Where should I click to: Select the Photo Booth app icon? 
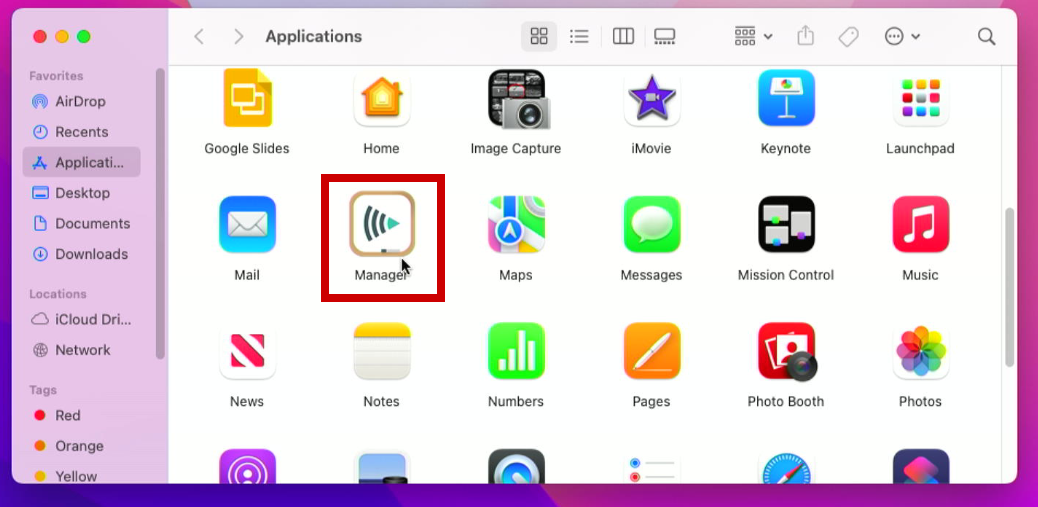point(787,351)
